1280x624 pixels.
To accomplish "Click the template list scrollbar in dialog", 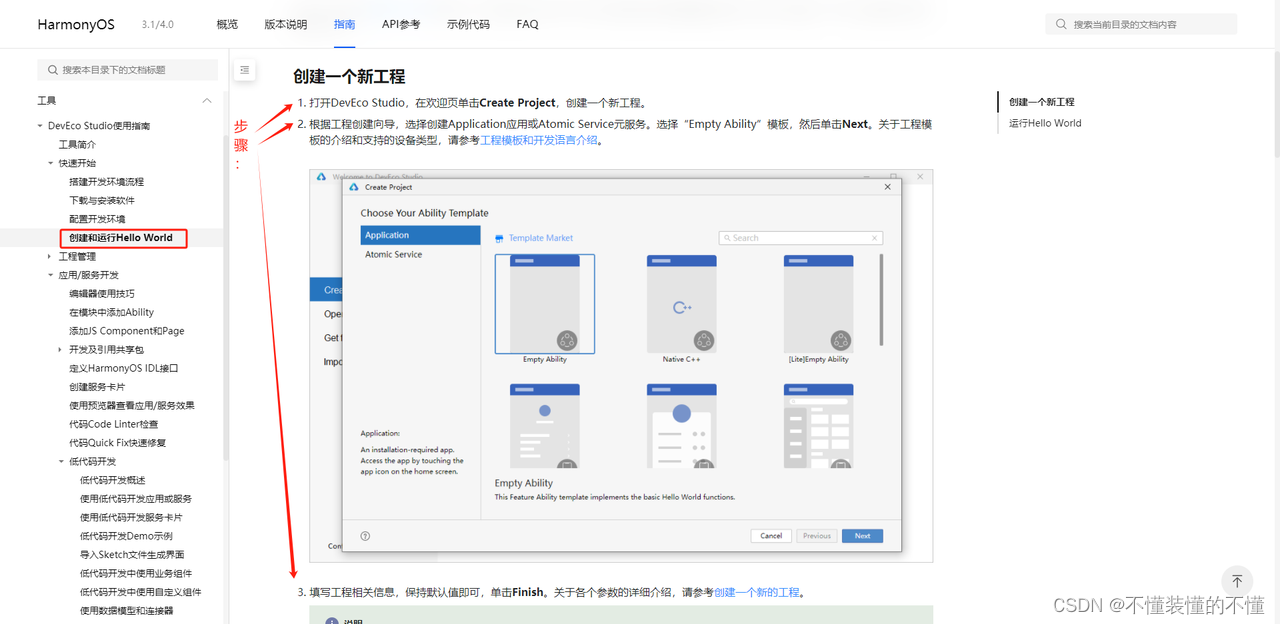I will point(881,300).
